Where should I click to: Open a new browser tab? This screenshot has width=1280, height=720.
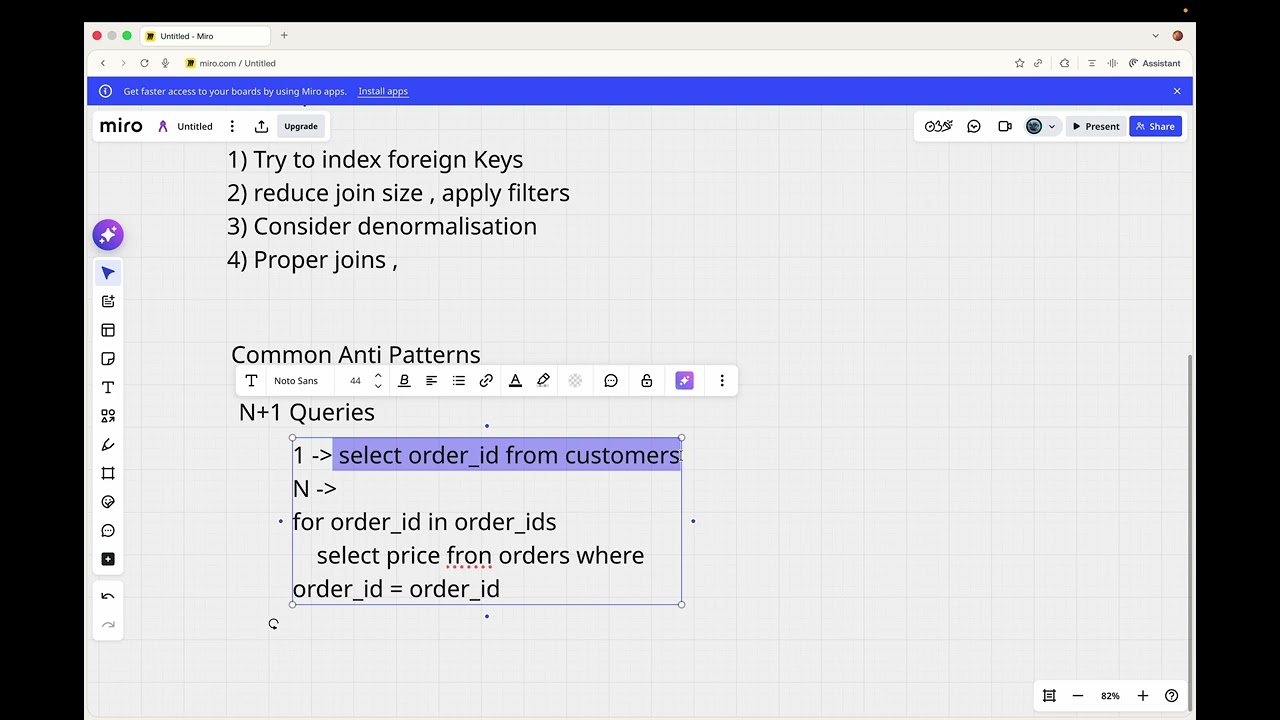[x=284, y=36]
